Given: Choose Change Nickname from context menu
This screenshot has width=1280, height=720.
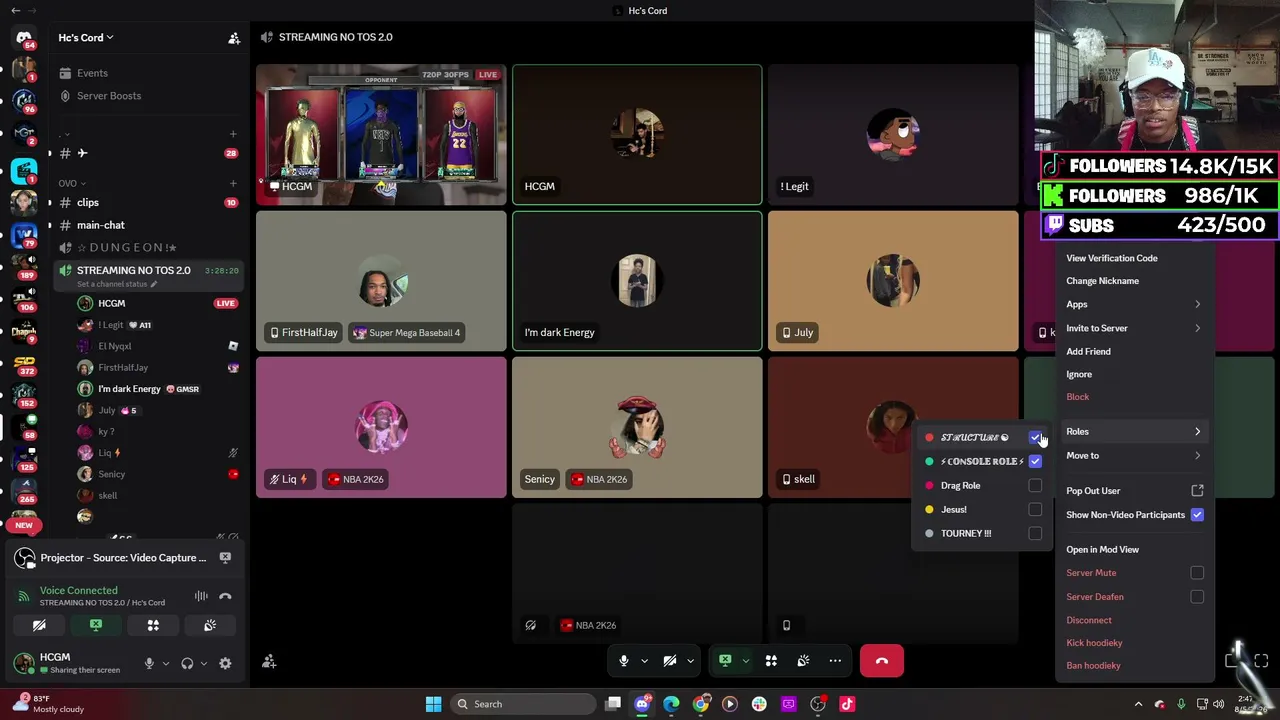Looking at the screenshot, I should coord(1102,281).
